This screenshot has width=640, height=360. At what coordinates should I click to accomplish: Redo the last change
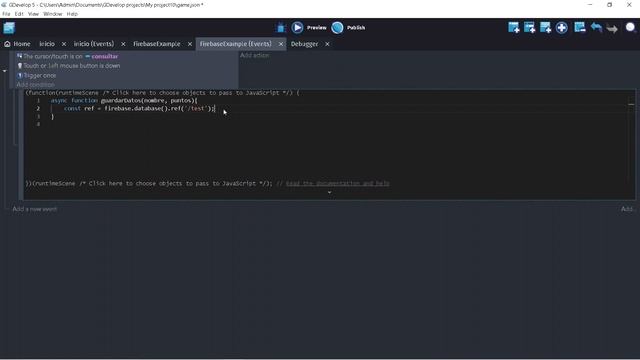[612, 28]
